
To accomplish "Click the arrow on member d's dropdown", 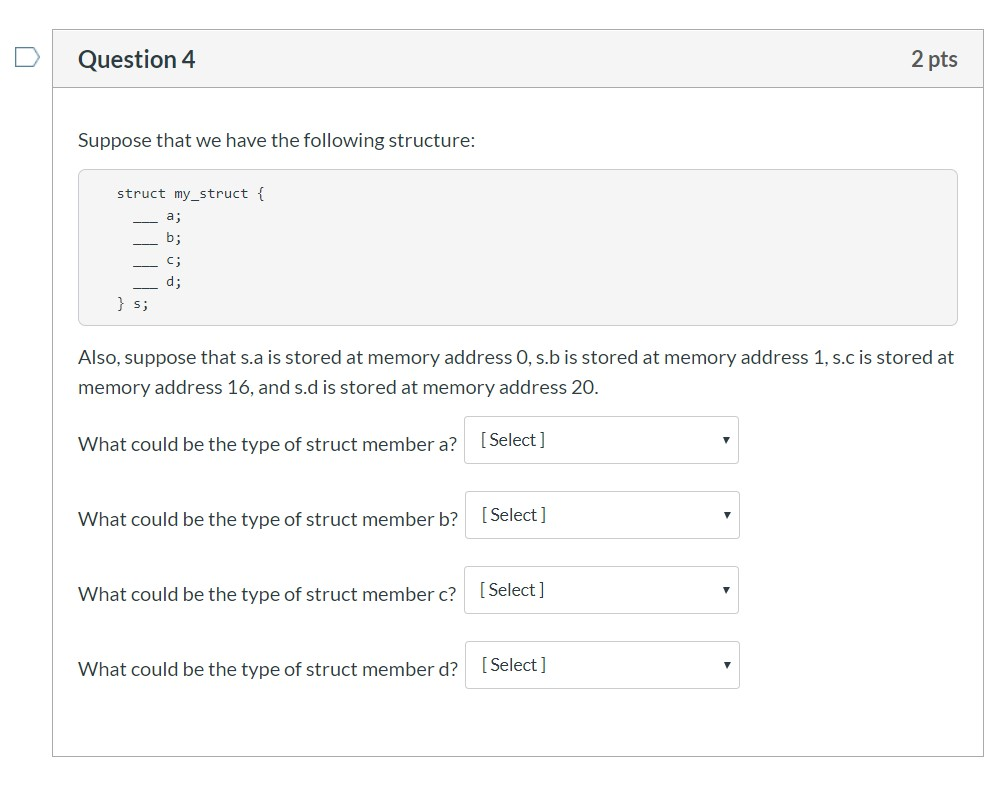I will [726, 665].
